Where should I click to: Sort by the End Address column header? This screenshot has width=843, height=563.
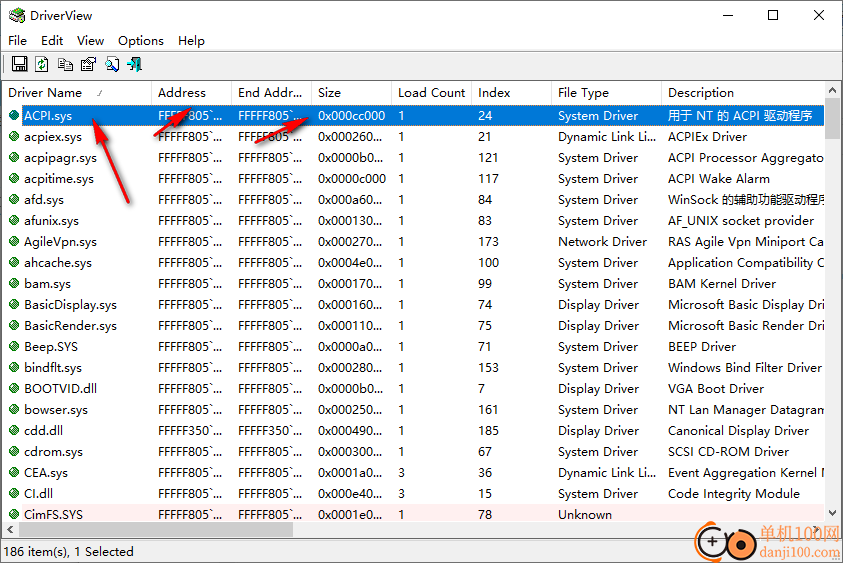click(272, 92)
